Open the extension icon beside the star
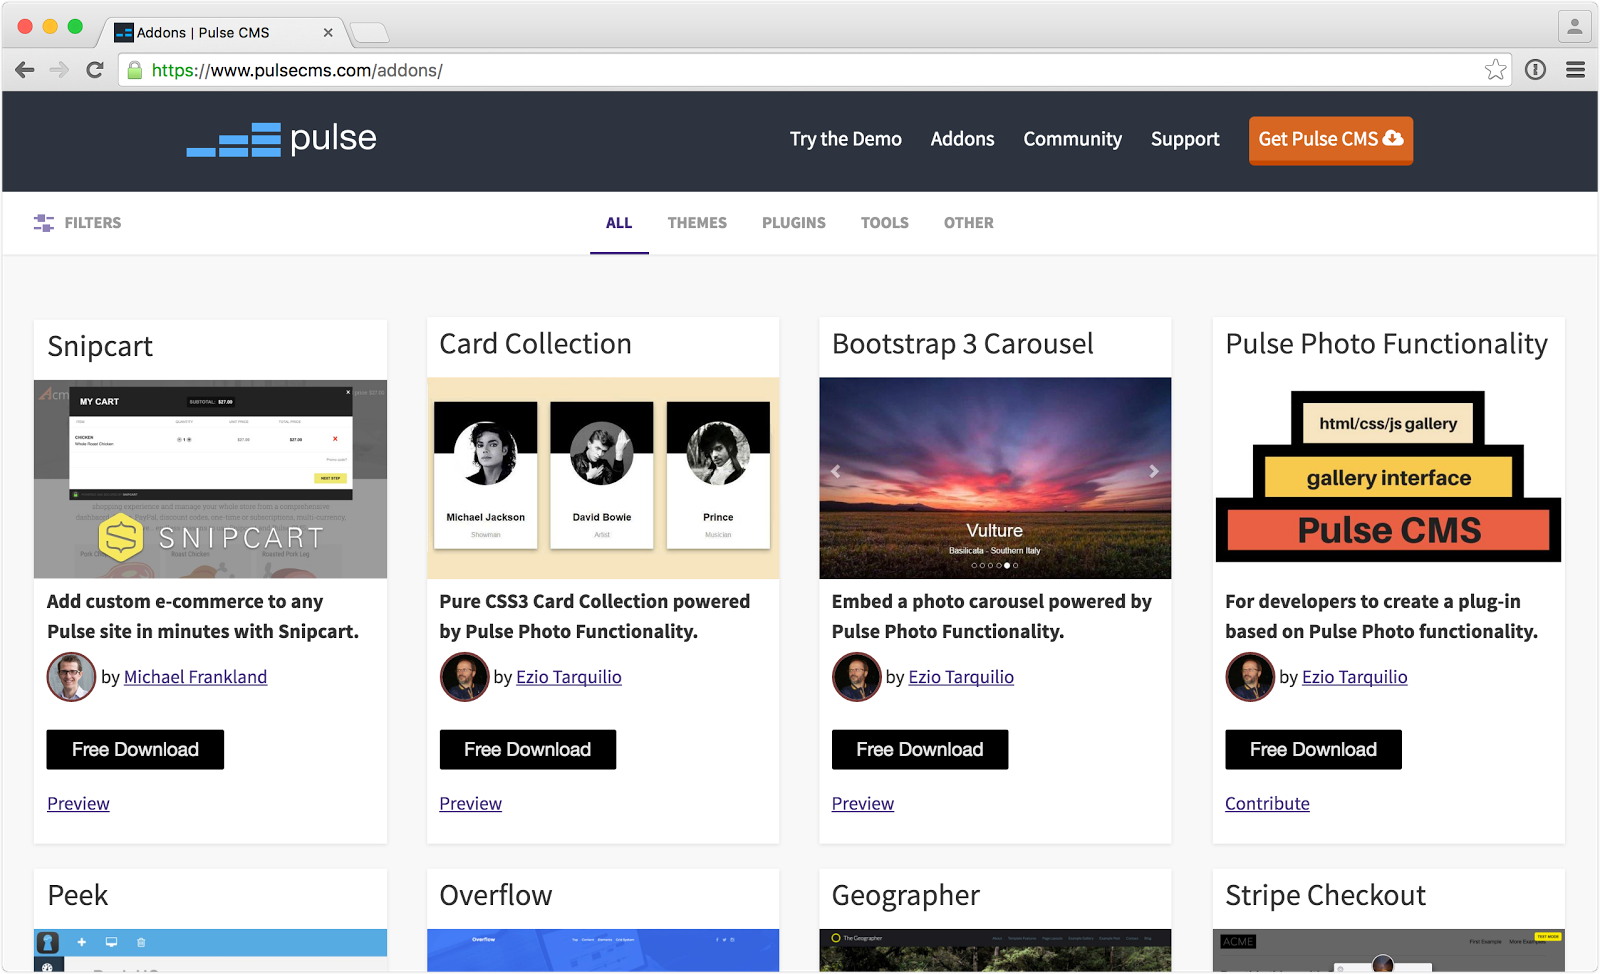Image resolution: width=1600 pixels, height=974 pixels. (1535, 70)
